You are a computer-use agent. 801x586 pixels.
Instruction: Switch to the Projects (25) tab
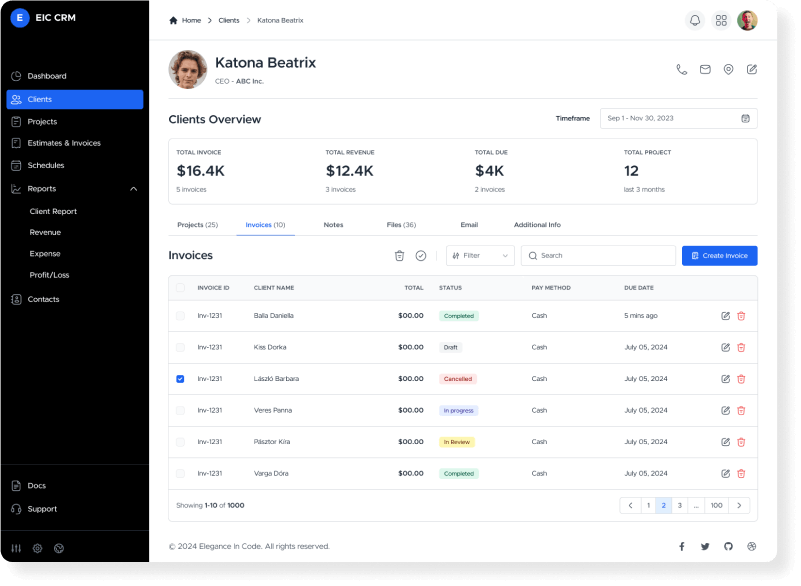click(x=197, y=225)
